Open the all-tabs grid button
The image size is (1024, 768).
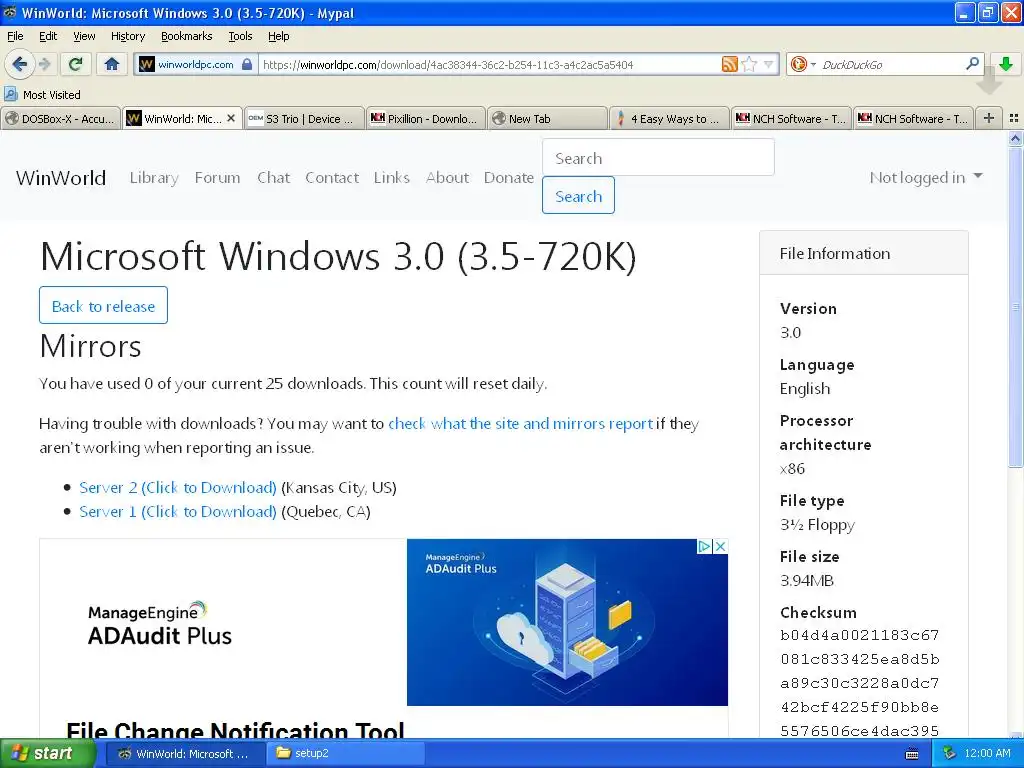point(1014,118)
